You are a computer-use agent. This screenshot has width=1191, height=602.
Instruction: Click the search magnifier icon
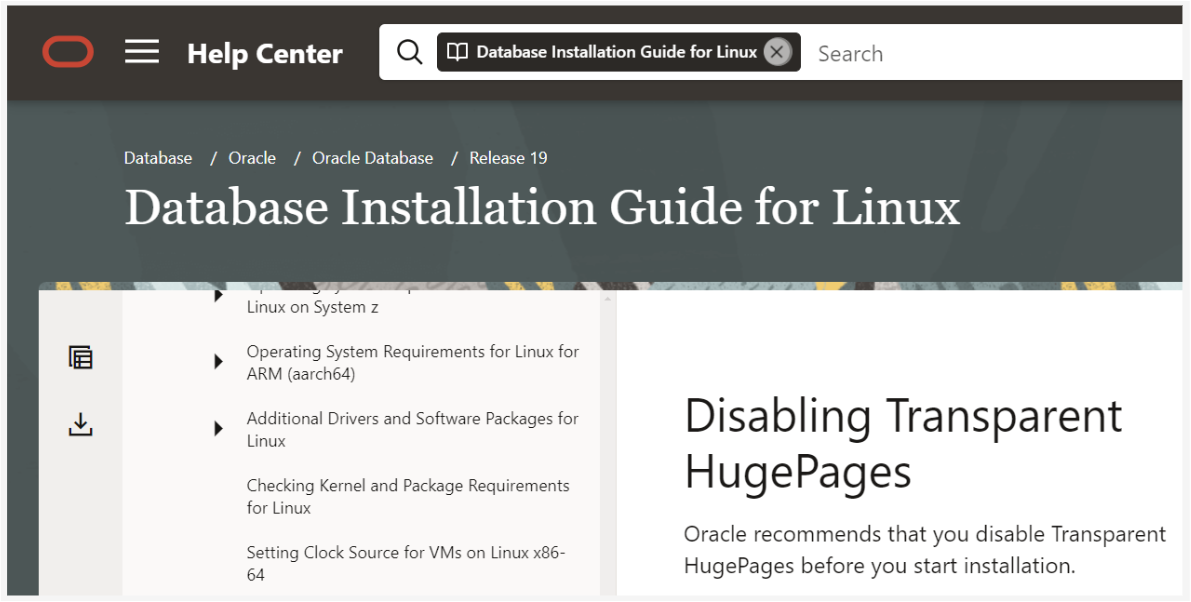(409, 52)
